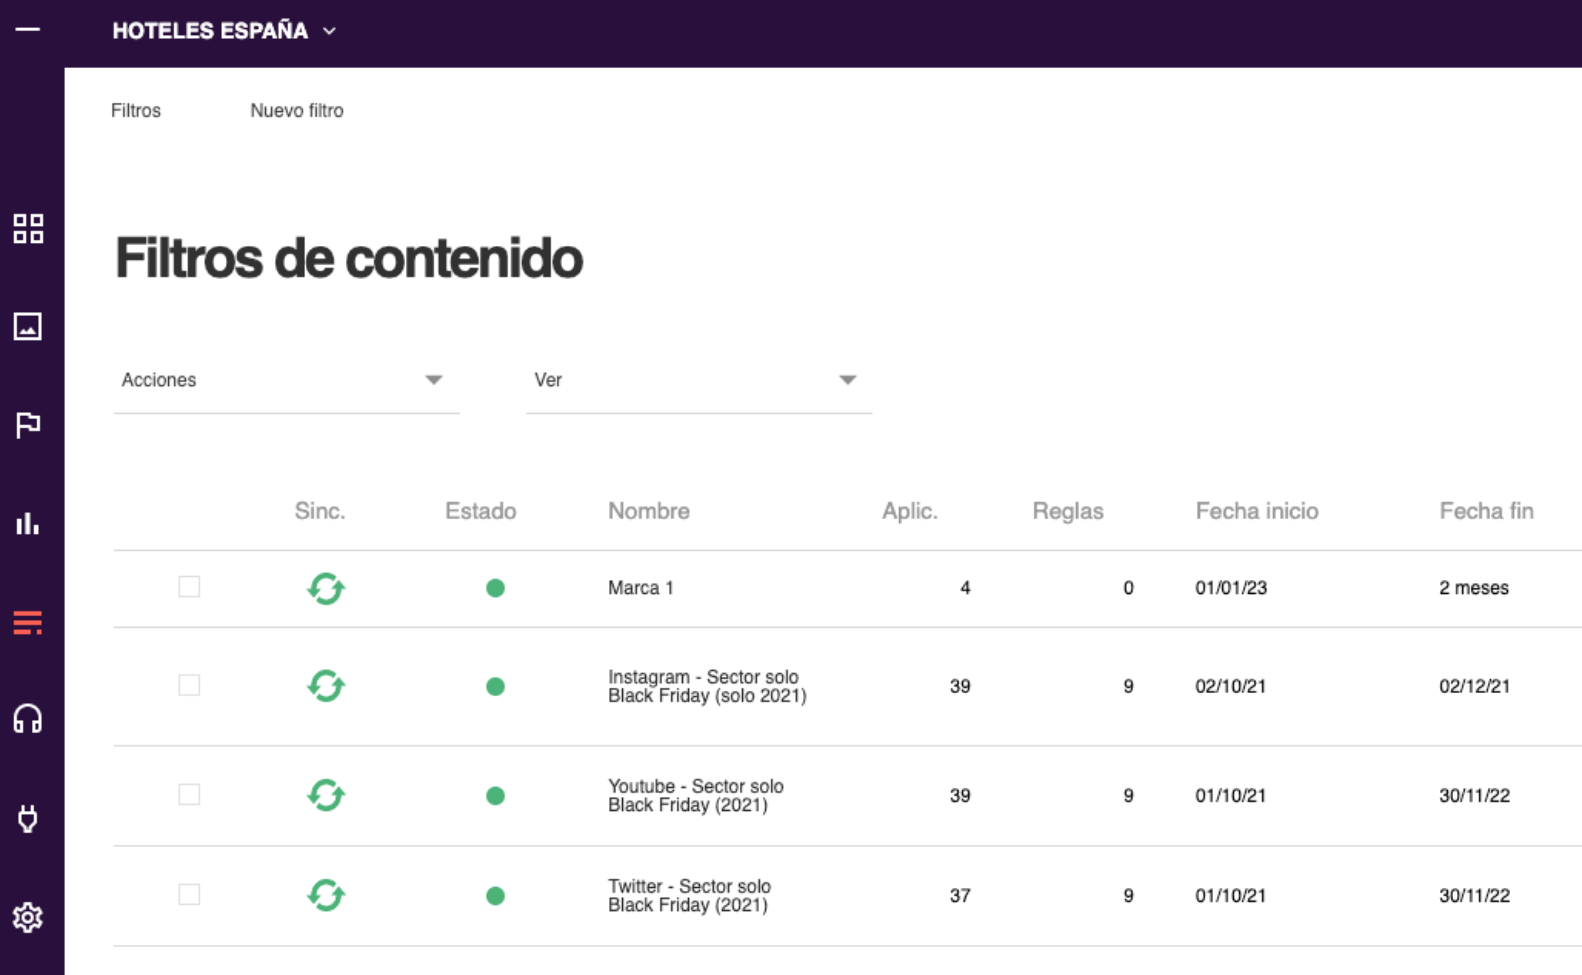The width and height of the screenshot is (1582, 975).
Task: Open the plug integrations icon
Action: pyautogui.click(x=28, y=818)
